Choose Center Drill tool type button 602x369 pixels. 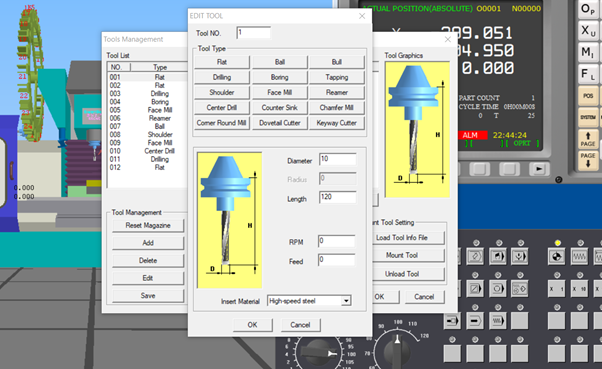(x=222, y=108)
